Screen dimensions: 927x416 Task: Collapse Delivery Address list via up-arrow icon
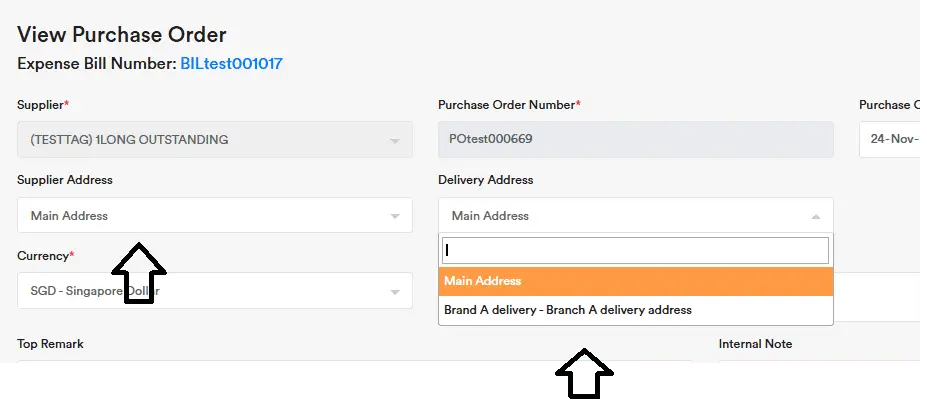(x=815, y=216)
